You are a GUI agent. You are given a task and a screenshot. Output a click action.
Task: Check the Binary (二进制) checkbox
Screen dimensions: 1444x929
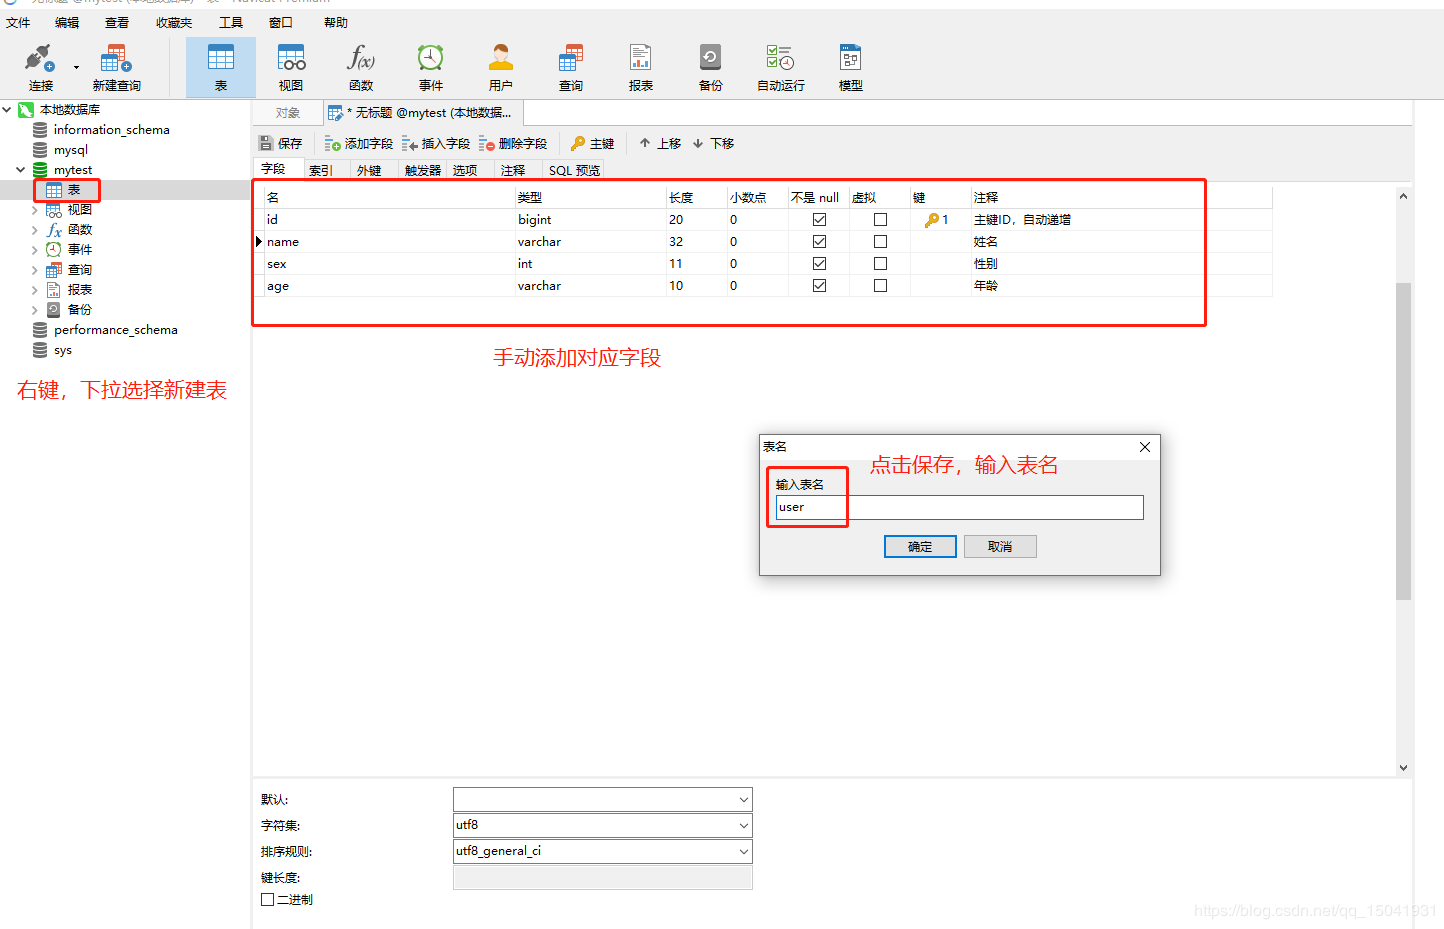tap(267, 899)
